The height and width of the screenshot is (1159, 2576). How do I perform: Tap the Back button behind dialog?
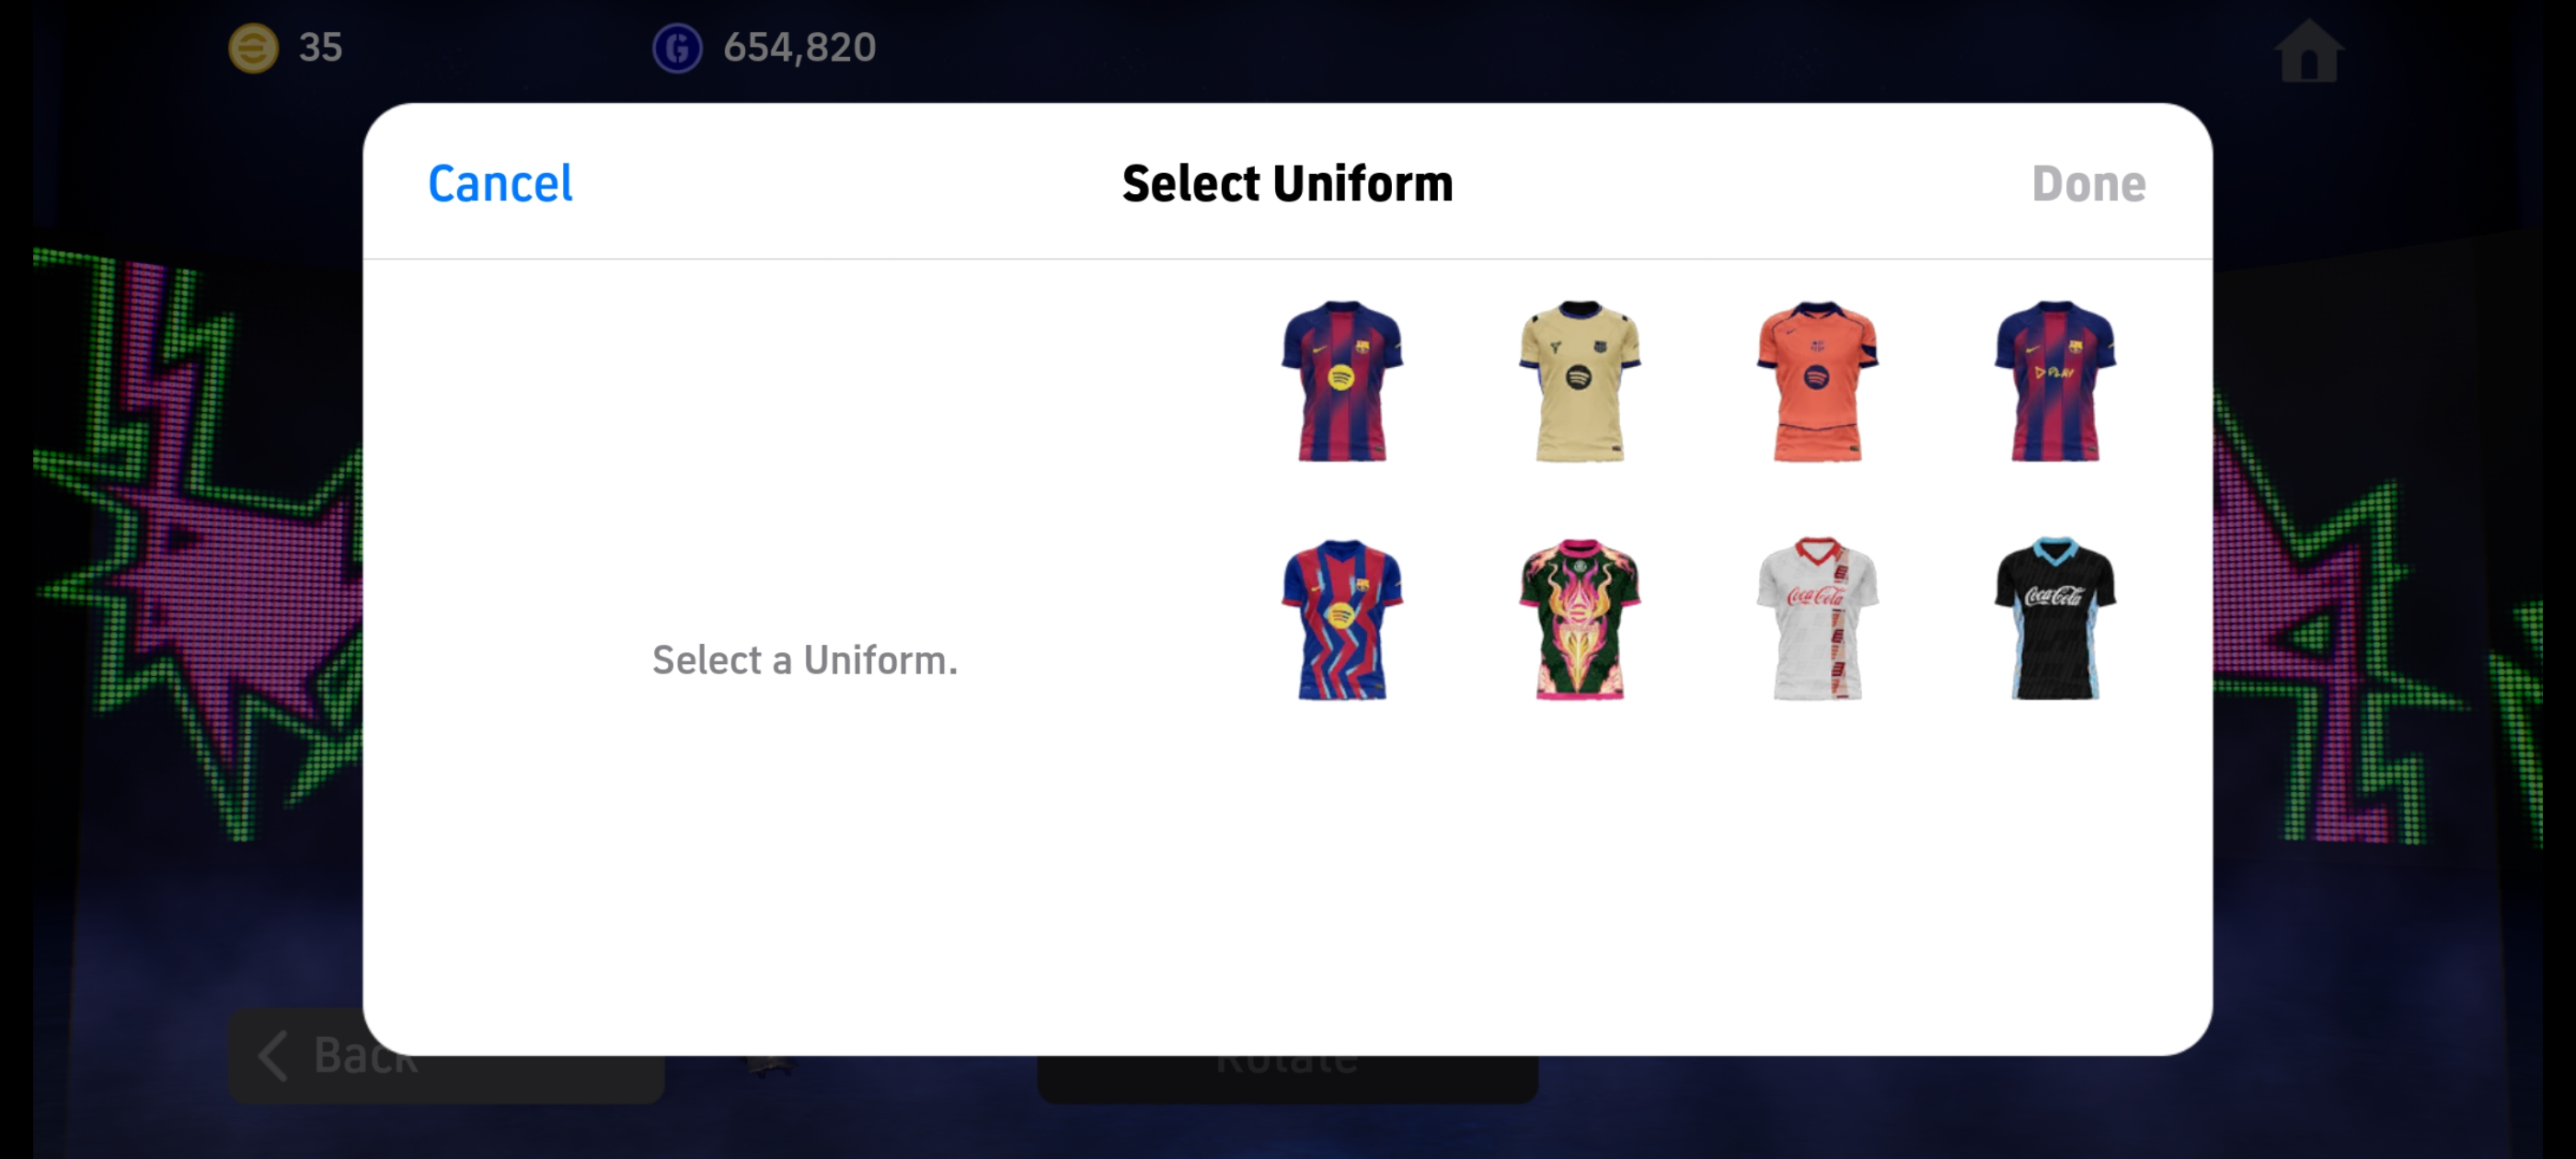coord(446,1078)
